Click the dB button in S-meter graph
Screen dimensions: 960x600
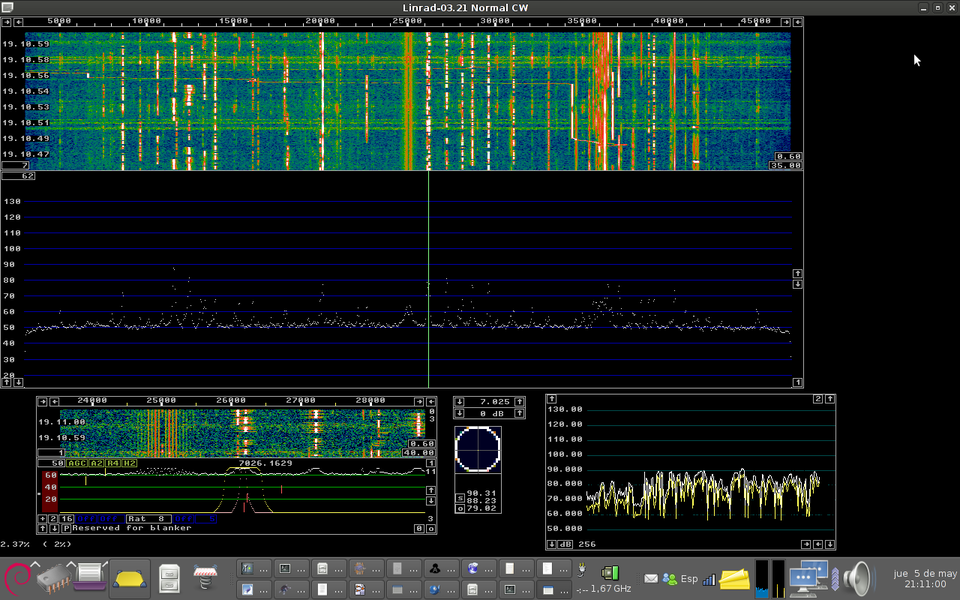[x=565, y=544]
